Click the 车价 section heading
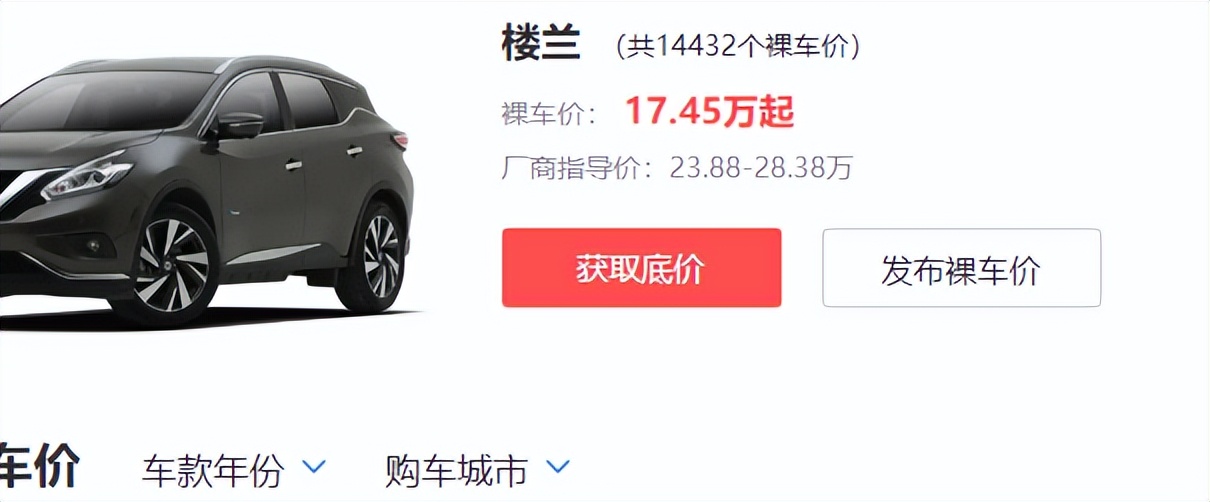 point(38,467)
